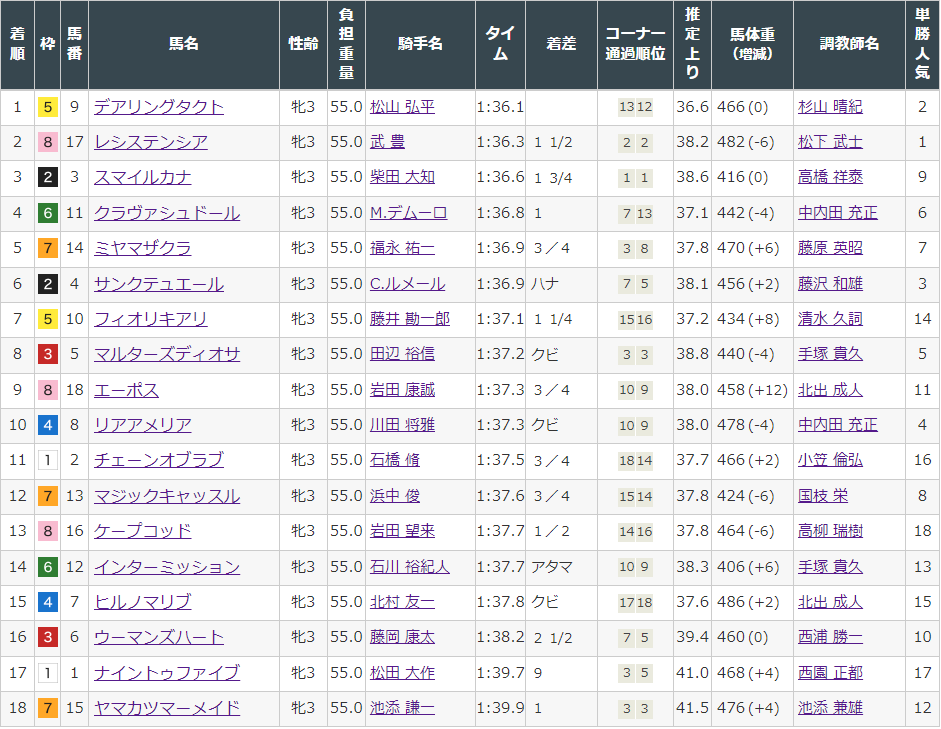This screenshot has width=941, height=729.
Task: Open trainer 高橋 祥泰 page
Action: (x=831, y=178)
